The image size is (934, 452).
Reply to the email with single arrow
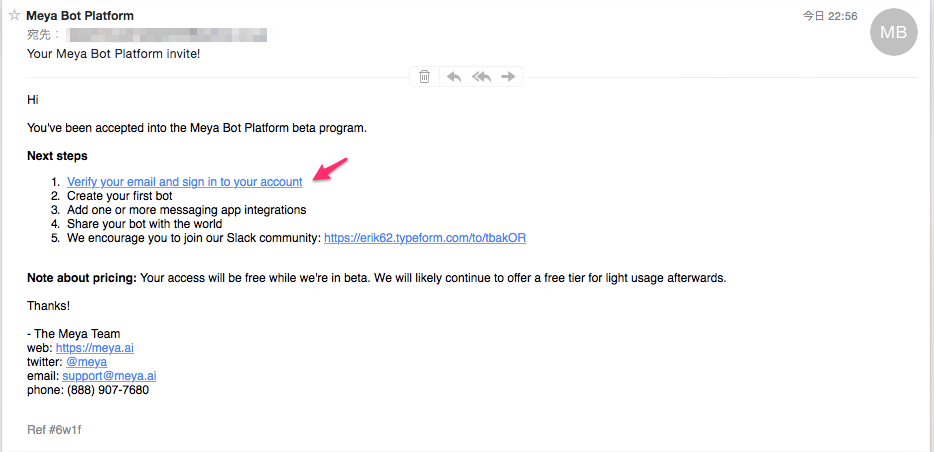coord(454,76)
